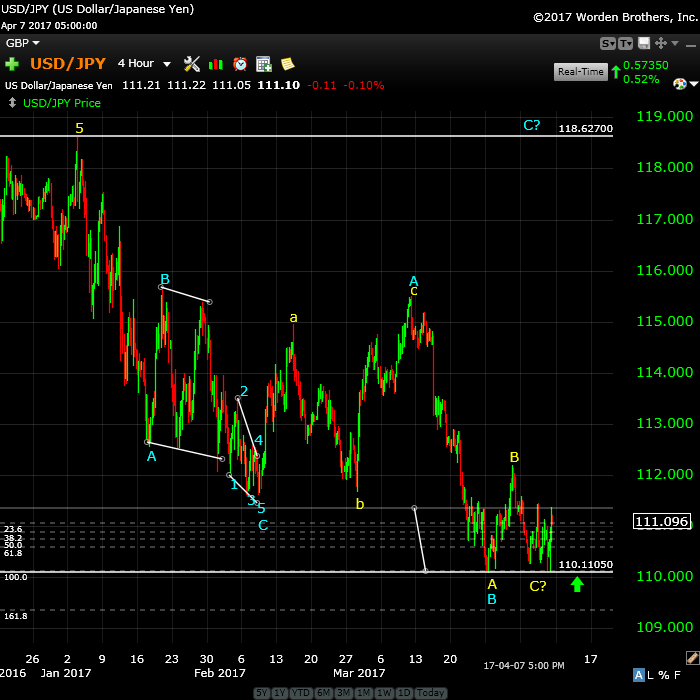Screen dimensions: 700x700
Task: Click the 0.57350 change value at right
Action: (646, 65)
